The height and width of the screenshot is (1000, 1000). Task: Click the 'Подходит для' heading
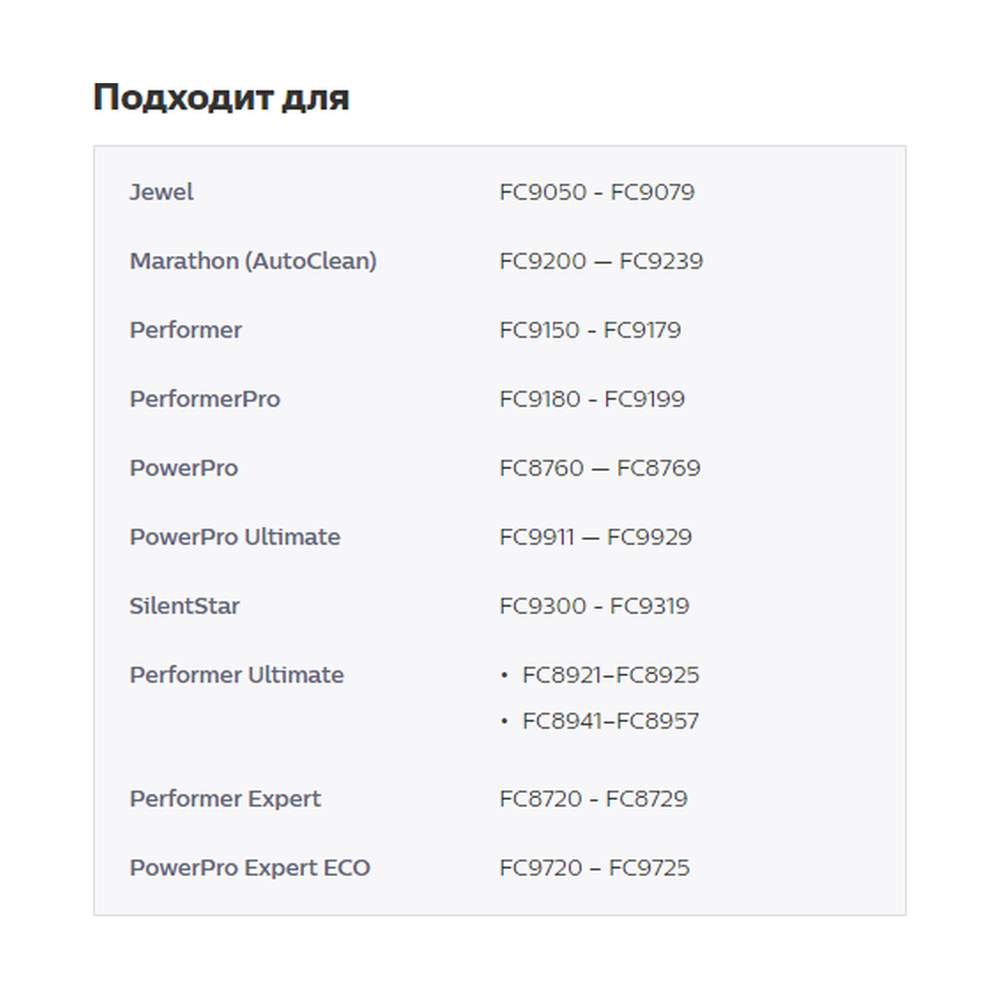pyautogui.click(x=221, y=98)
